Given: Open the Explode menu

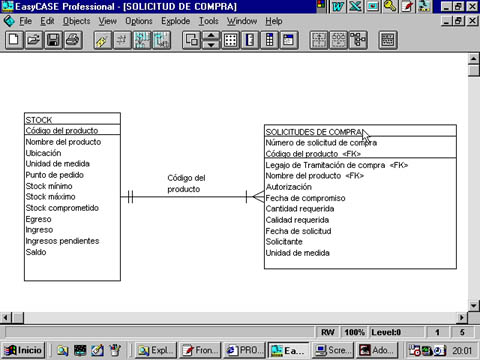Looking at the screenshot, I should (176, 21).
